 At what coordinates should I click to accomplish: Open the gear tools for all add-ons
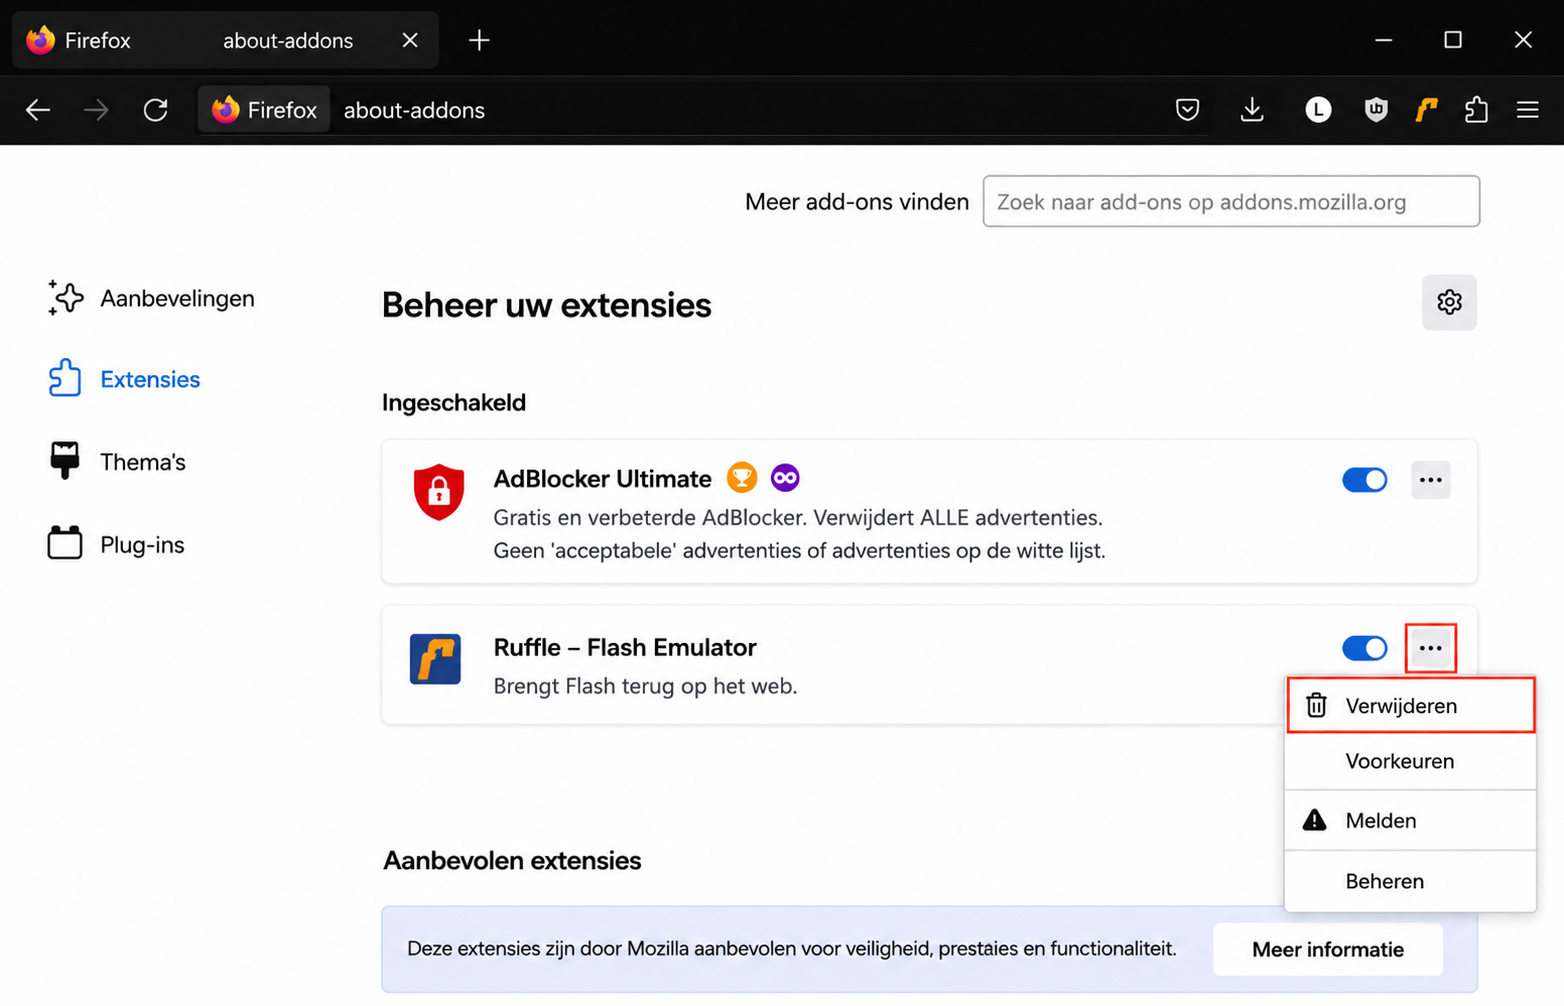1449,302
